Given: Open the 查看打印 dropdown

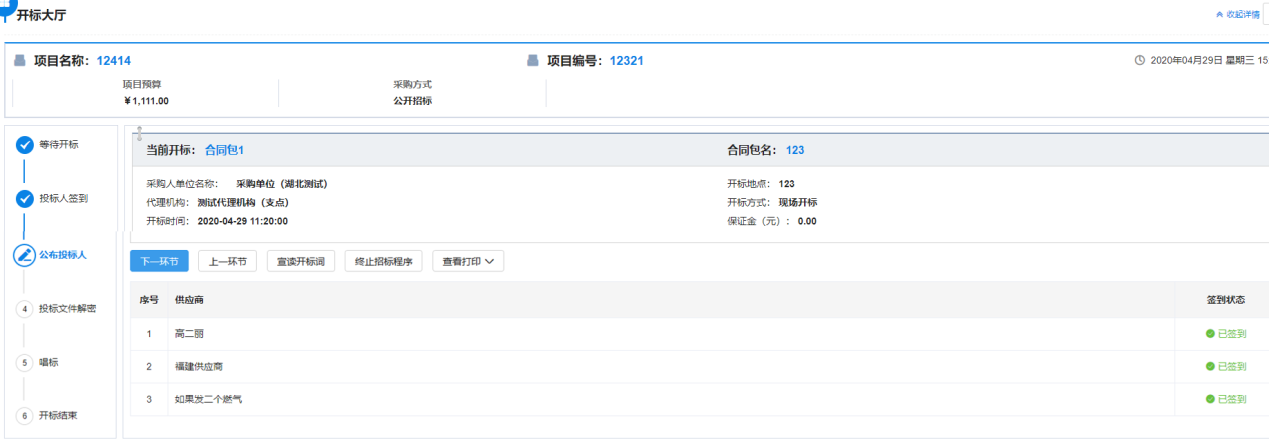Looking at the screenshot, I should [x=467, y=261].
